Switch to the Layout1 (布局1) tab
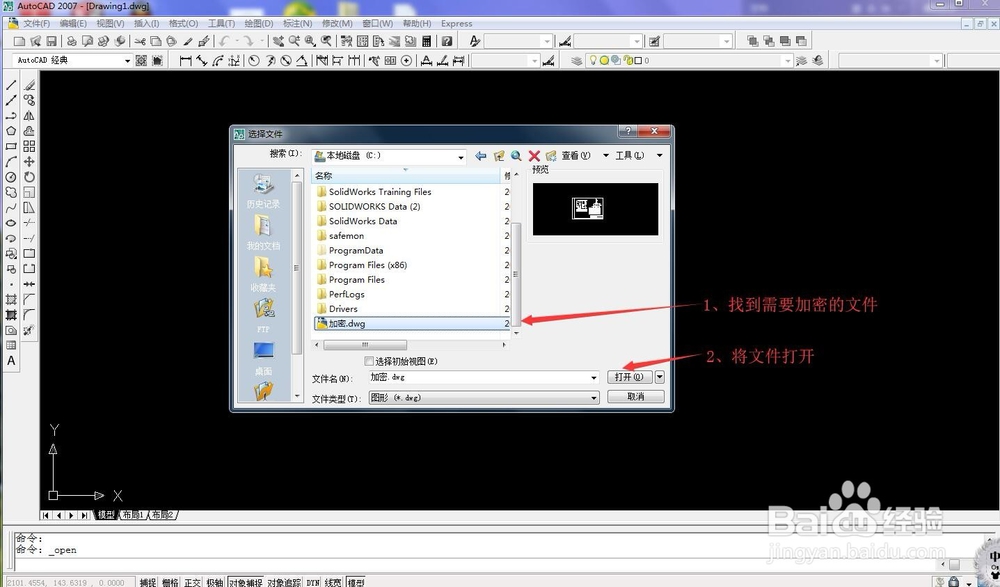This screenshot has width=1000, height=587. (x=133, y=515)
